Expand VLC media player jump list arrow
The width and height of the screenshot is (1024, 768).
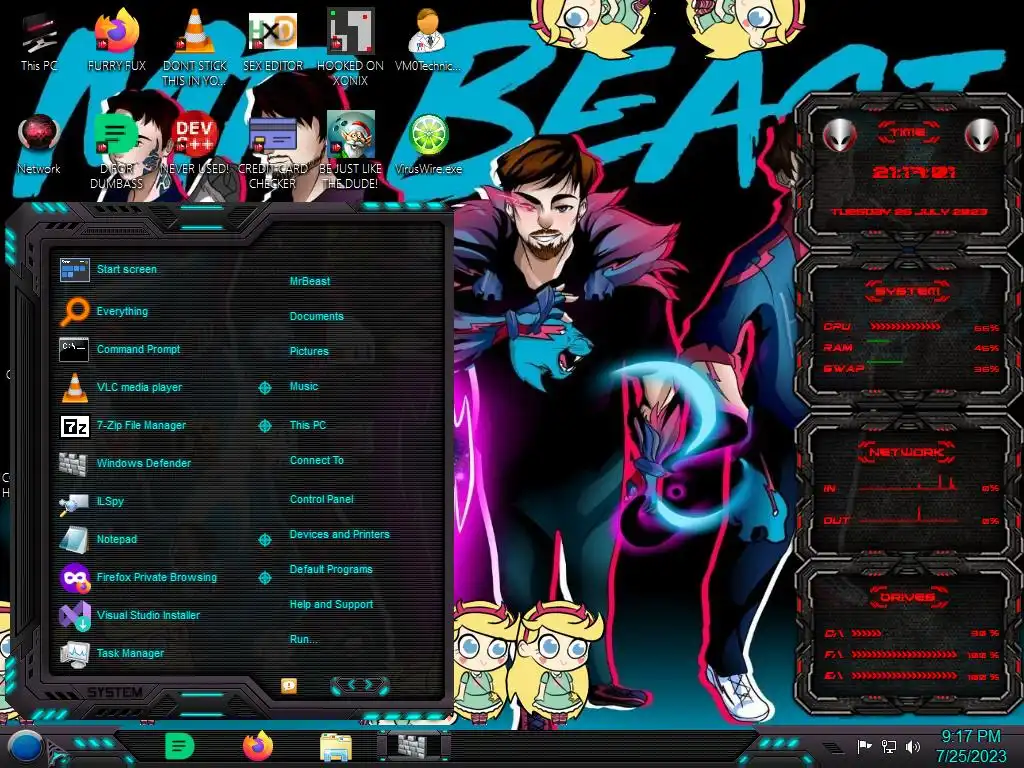click(264, 388)
